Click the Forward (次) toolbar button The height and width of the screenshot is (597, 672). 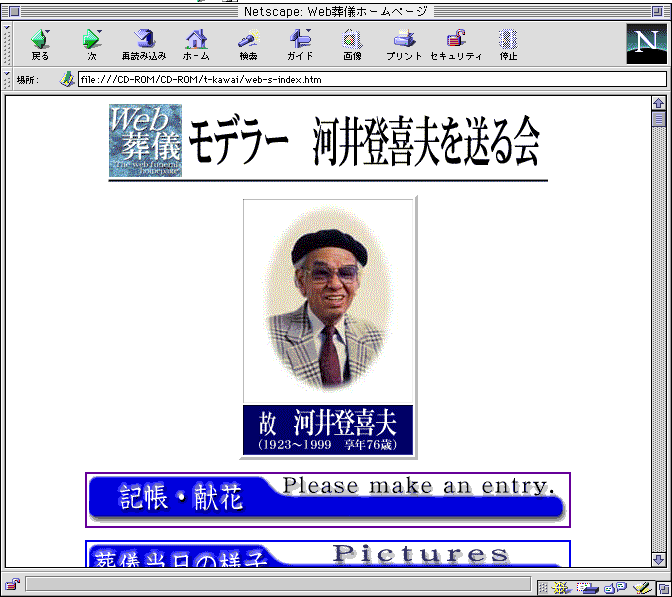[x=92, y=44]
